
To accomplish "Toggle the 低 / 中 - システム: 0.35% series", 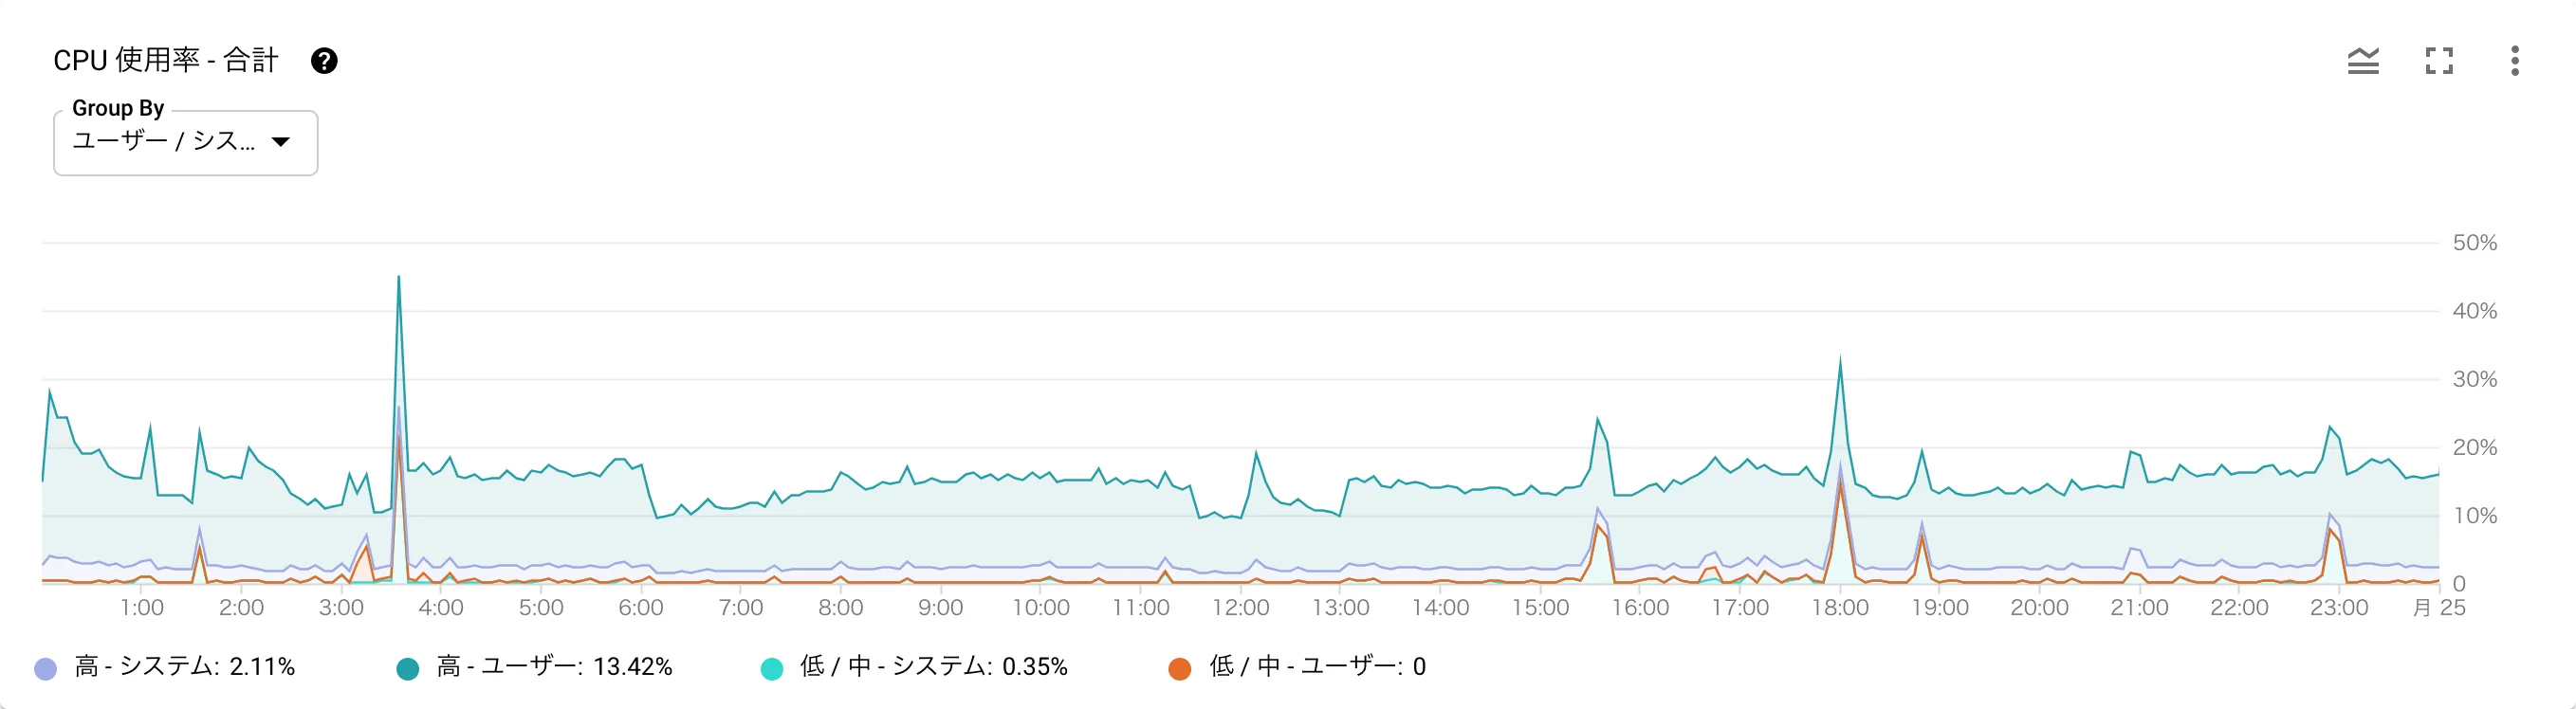I will (933, 667).
